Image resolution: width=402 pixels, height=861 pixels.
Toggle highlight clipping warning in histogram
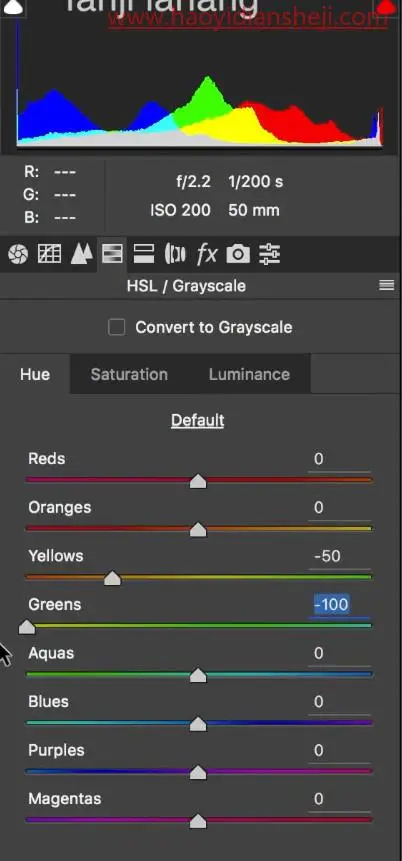coord(386,7)
